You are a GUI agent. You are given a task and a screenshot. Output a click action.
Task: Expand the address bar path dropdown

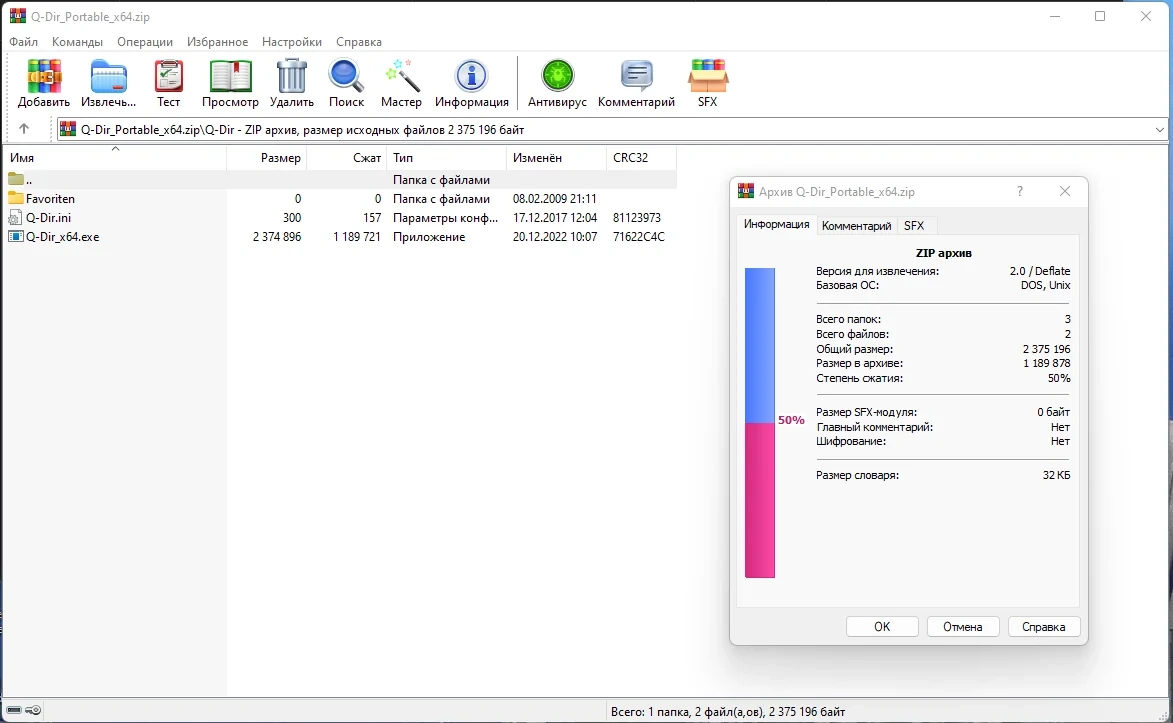[1160, 129]
